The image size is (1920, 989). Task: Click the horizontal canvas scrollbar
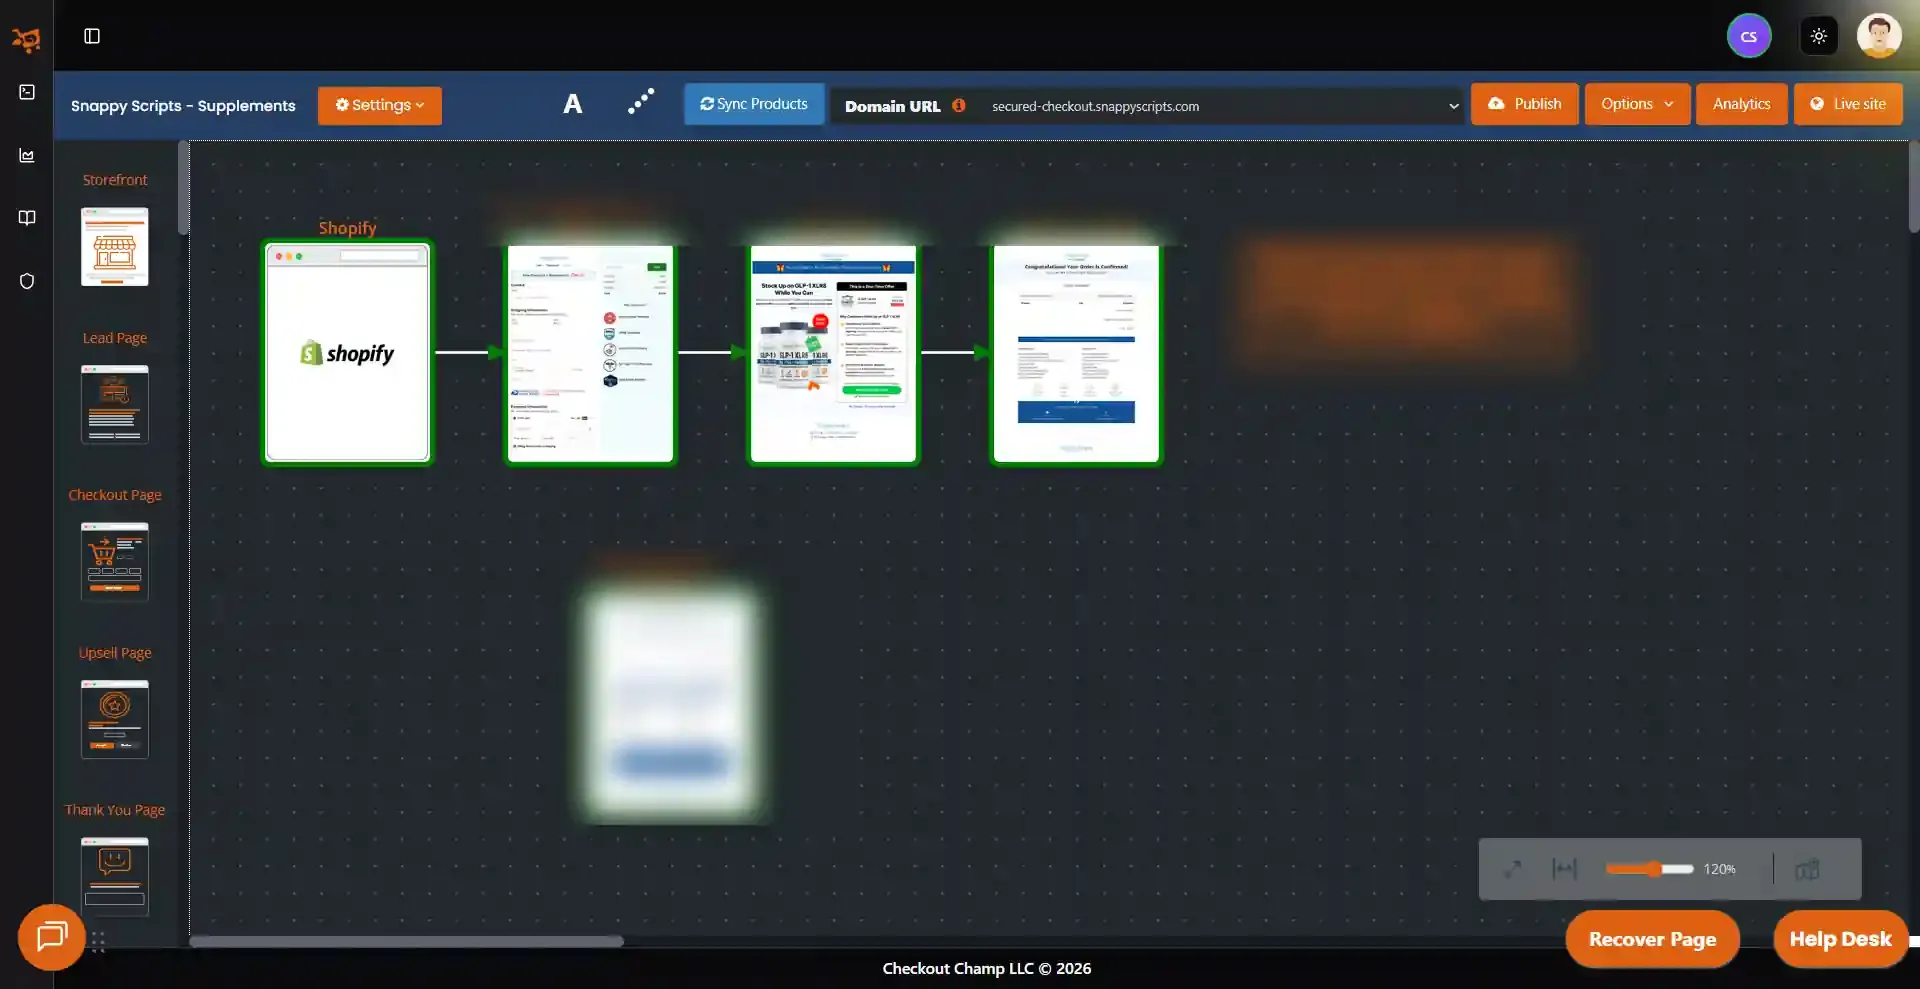point(406,941)
